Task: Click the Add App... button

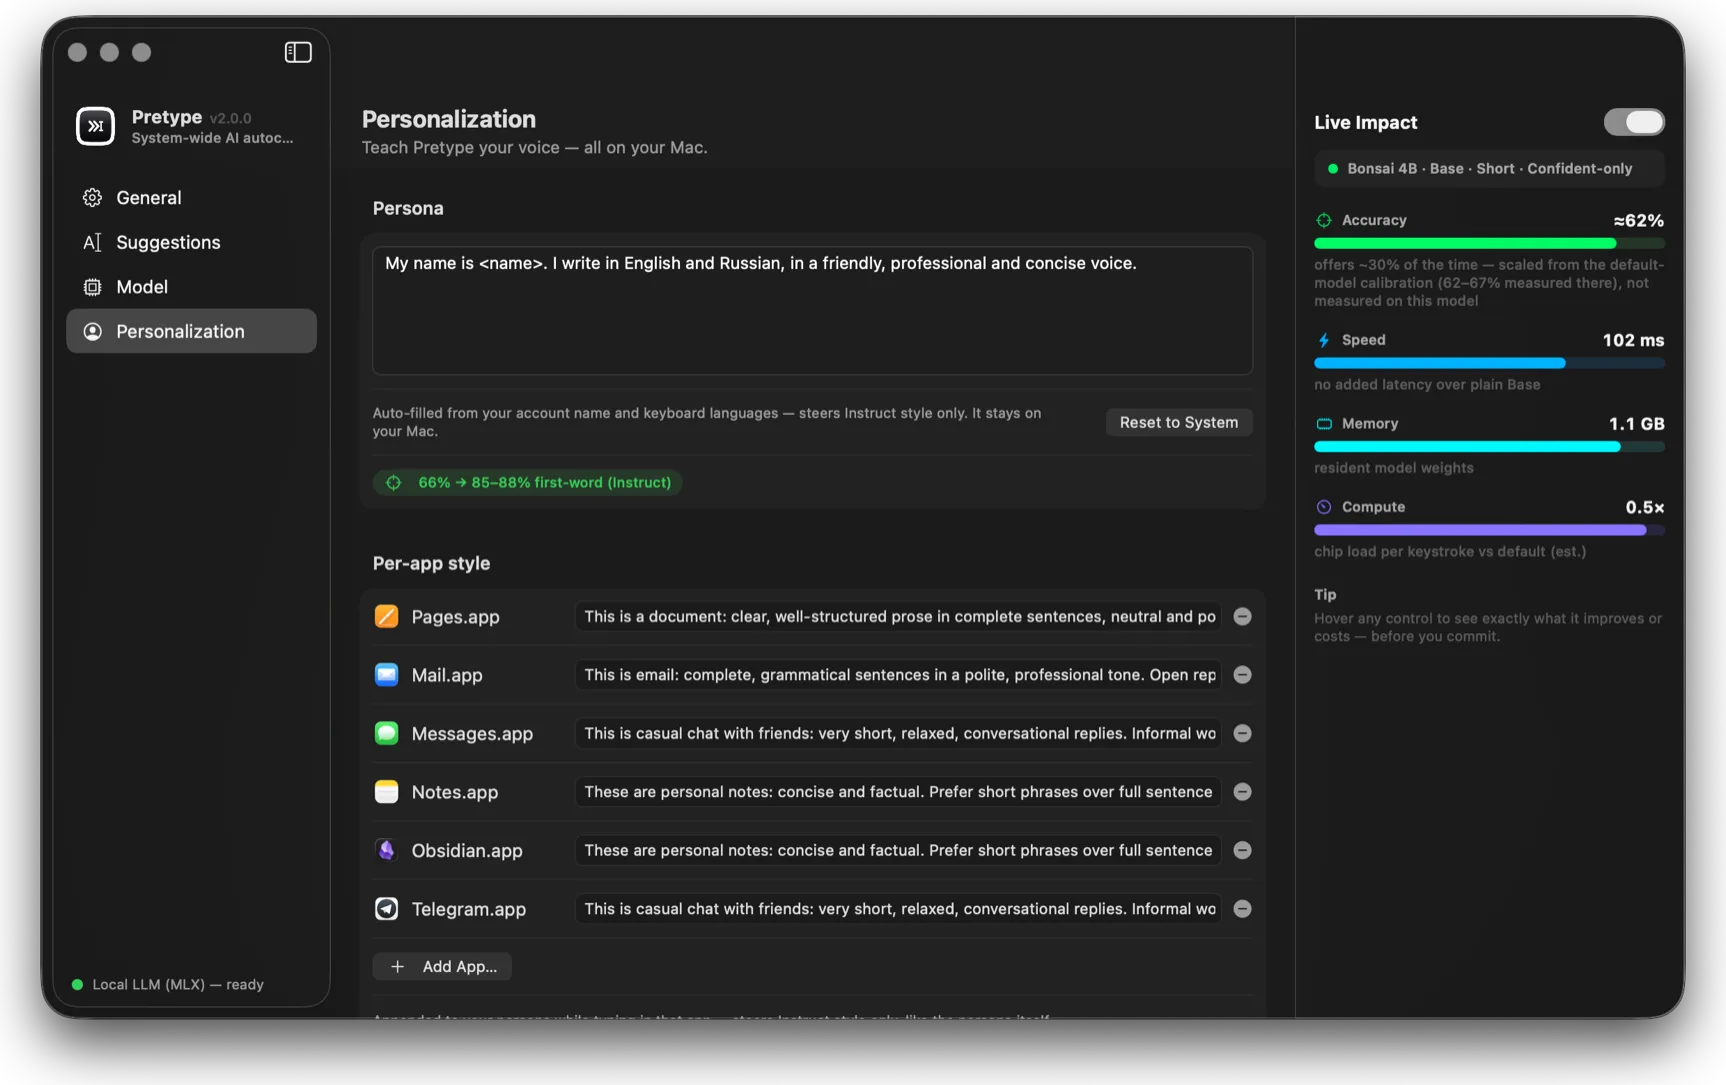Action: point(442,966)
